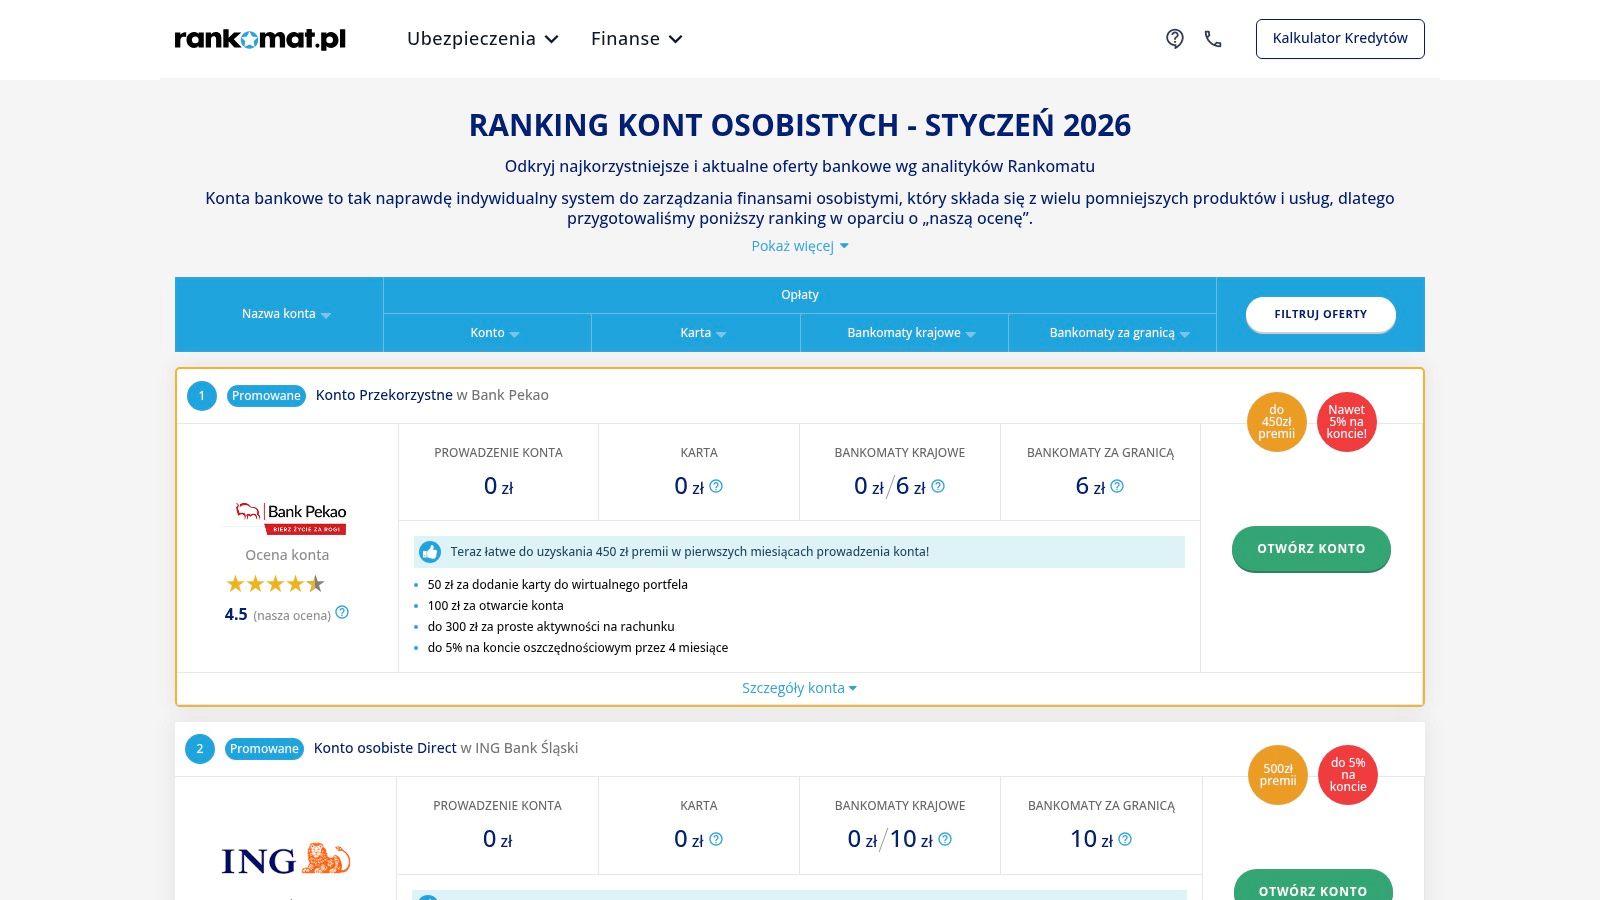
Task: Click '50 zł za dodanie karty do wirtualnego portfela'
Action: pos(558,585)
